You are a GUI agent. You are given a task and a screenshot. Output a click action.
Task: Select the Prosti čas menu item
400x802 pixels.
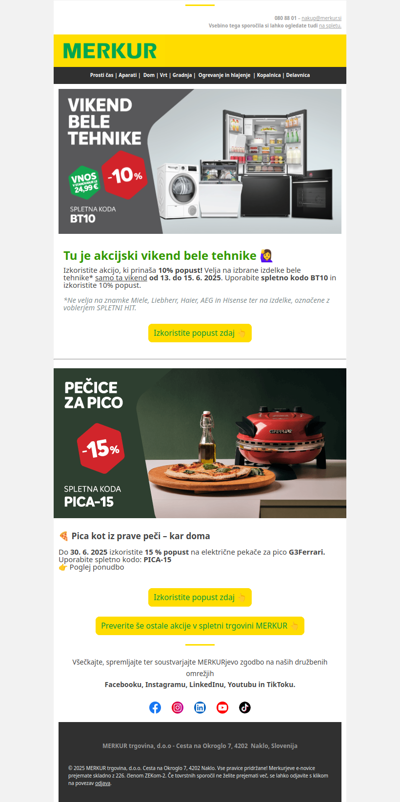point(102,75)
